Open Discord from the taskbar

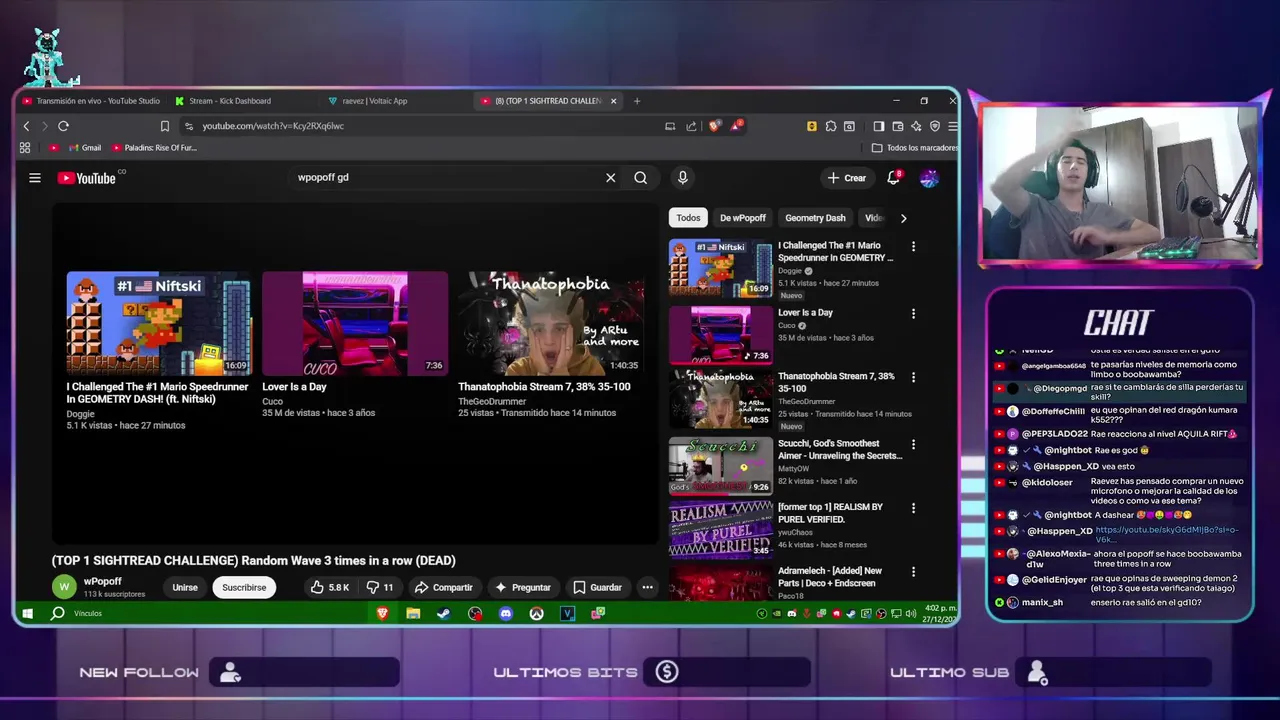(x=506, y=613)
